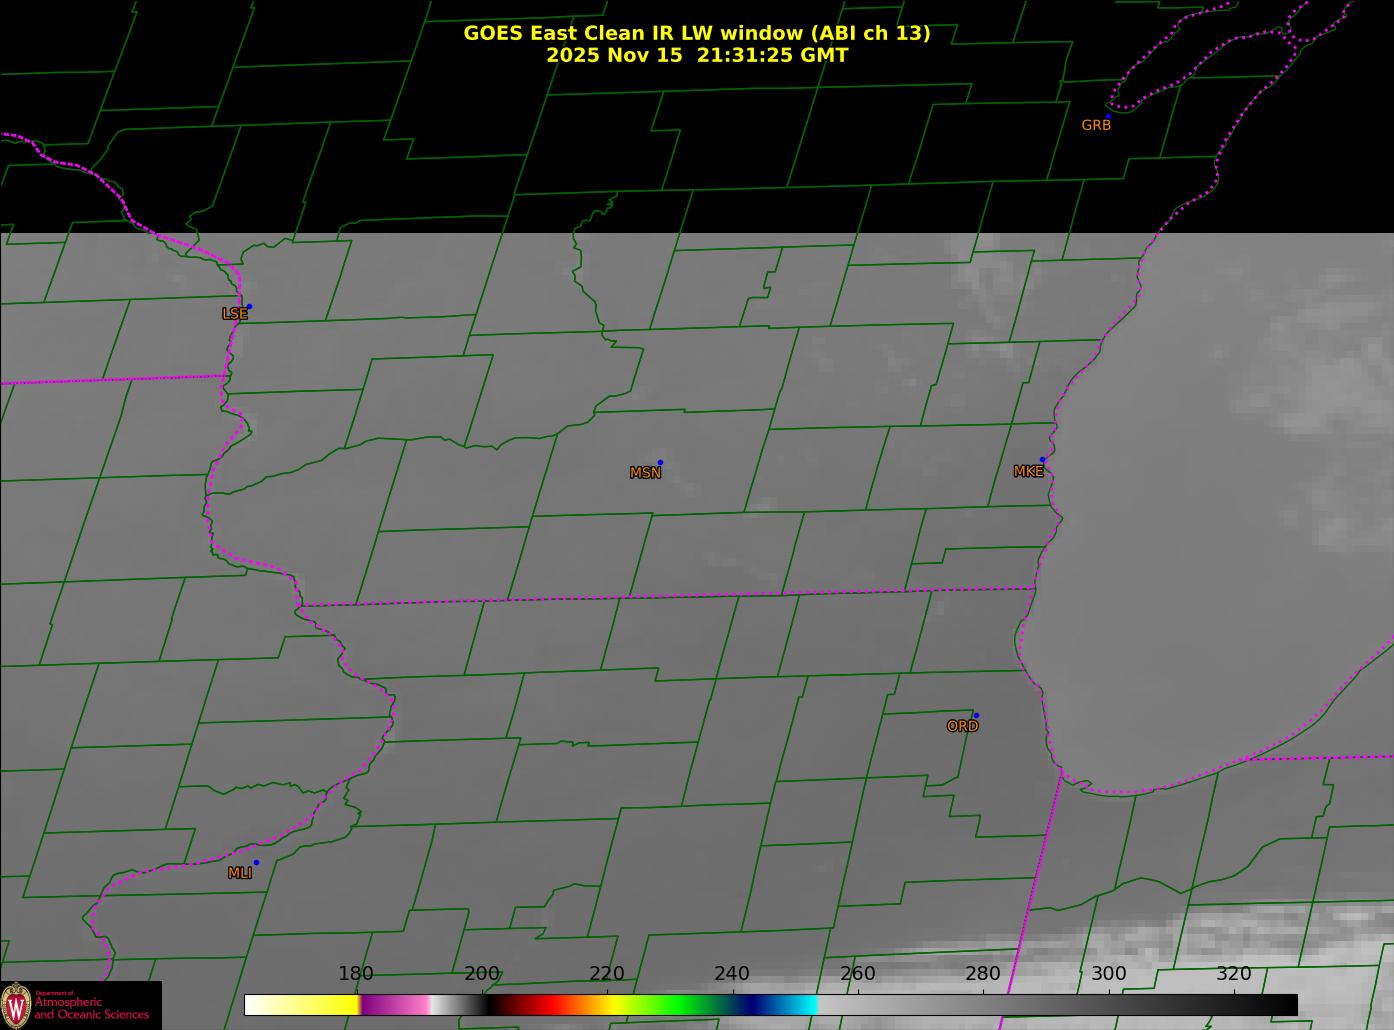Click the 240 tick label on colorbar
This screenshot has width=1394, height=1030.
pyautogui.click(x=732, y=974)
